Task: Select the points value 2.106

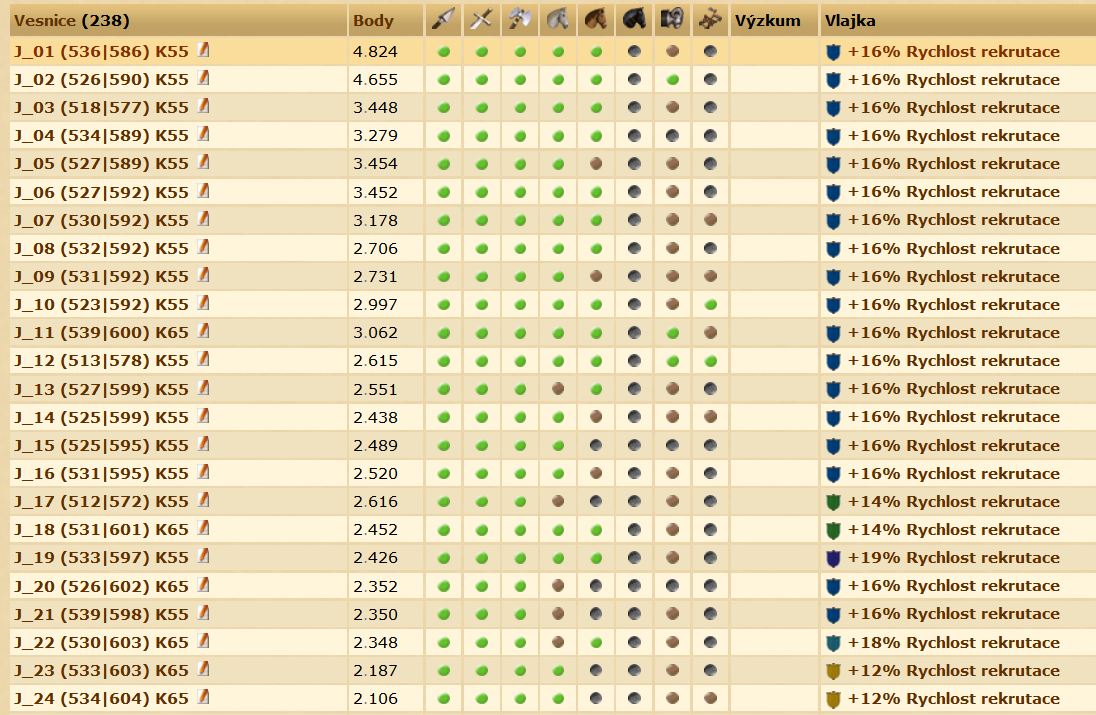Action: pos(375,698)
